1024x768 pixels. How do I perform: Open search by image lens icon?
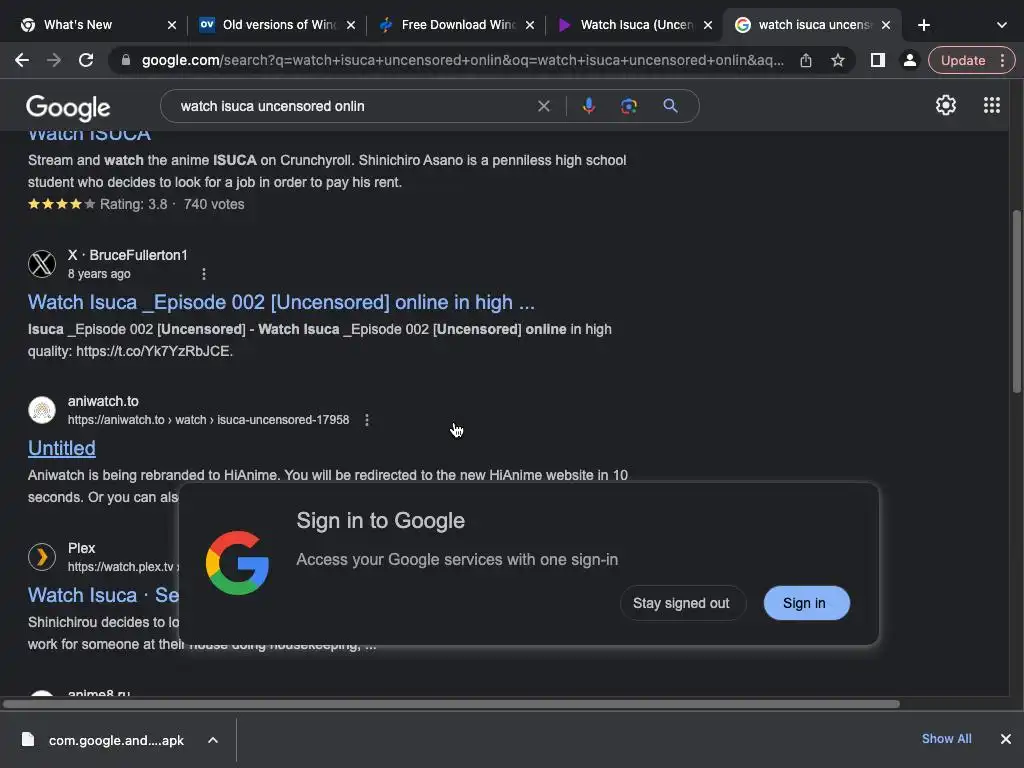click(x=628, y=106)
